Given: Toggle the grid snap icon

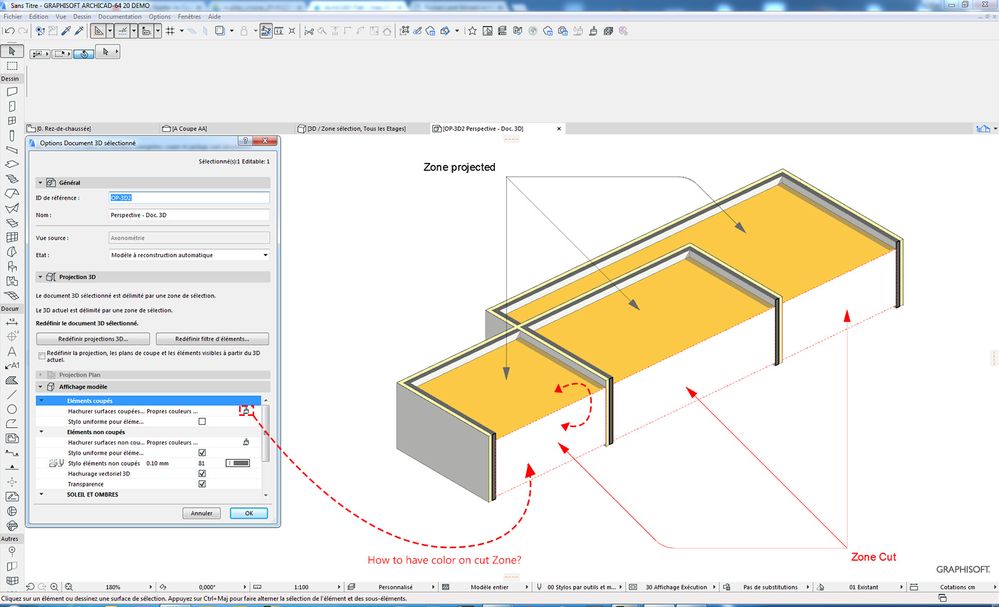Looking at the screenshot, I should pyautogui.click(x=171, y=31).
